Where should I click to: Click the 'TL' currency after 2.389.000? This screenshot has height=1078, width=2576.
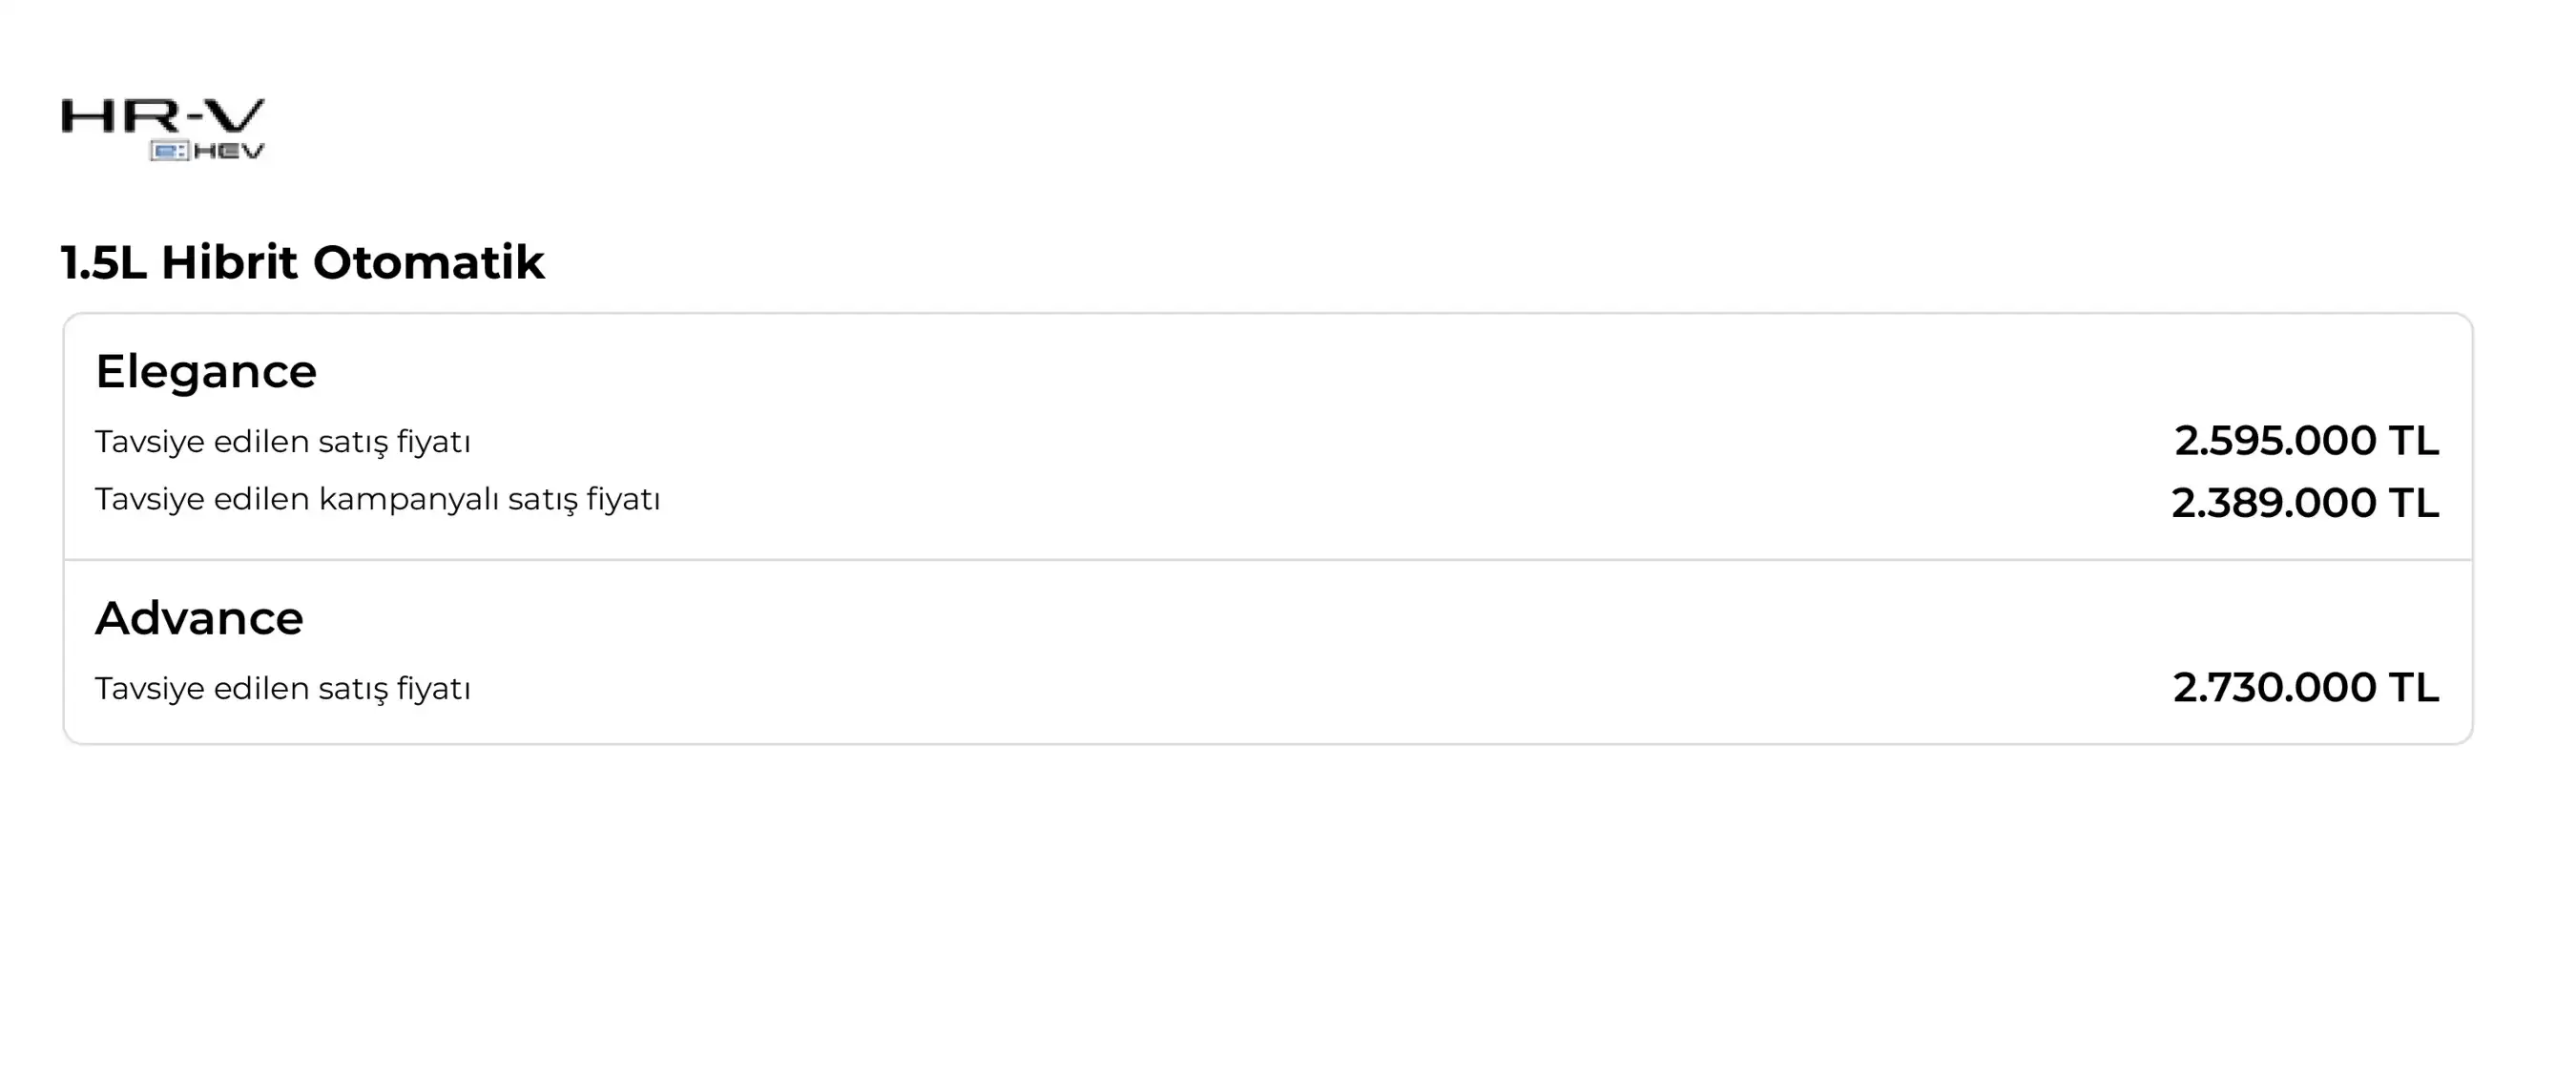(x=2414, y=503)
